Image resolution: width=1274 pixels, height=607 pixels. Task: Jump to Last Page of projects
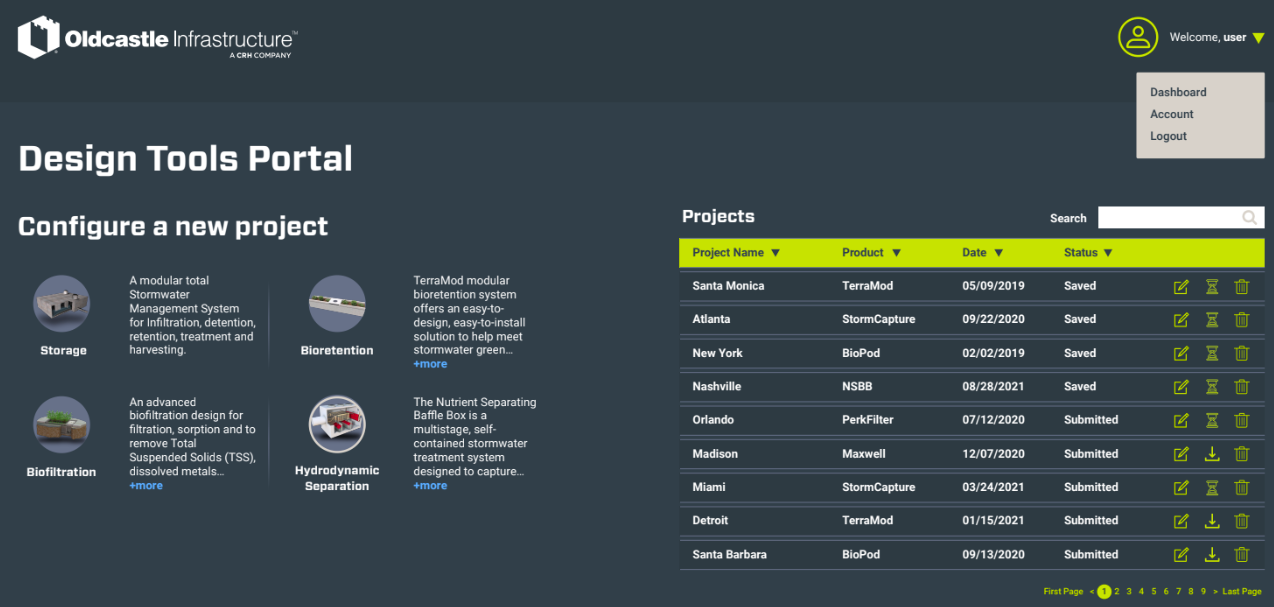click(x=1242, y=592)
